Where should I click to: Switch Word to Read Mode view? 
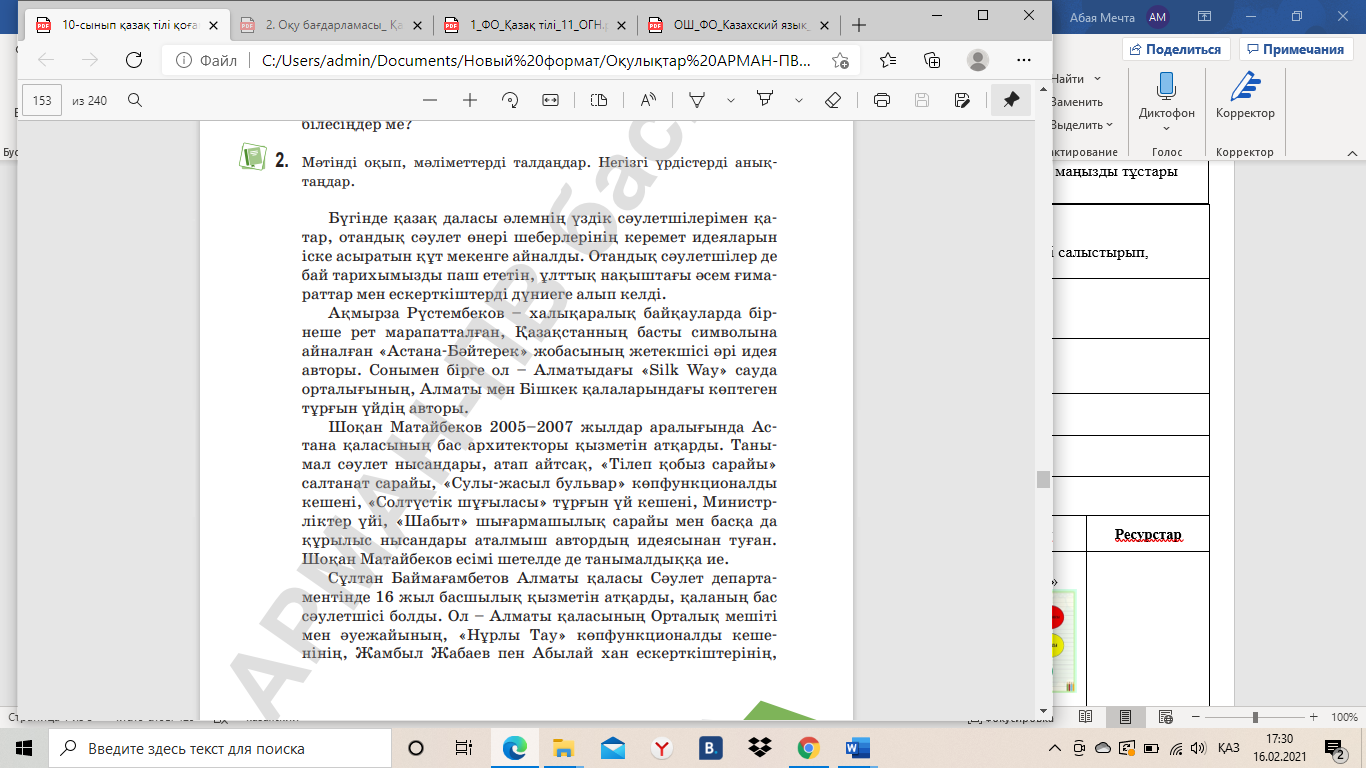[x=1086, y=717]
